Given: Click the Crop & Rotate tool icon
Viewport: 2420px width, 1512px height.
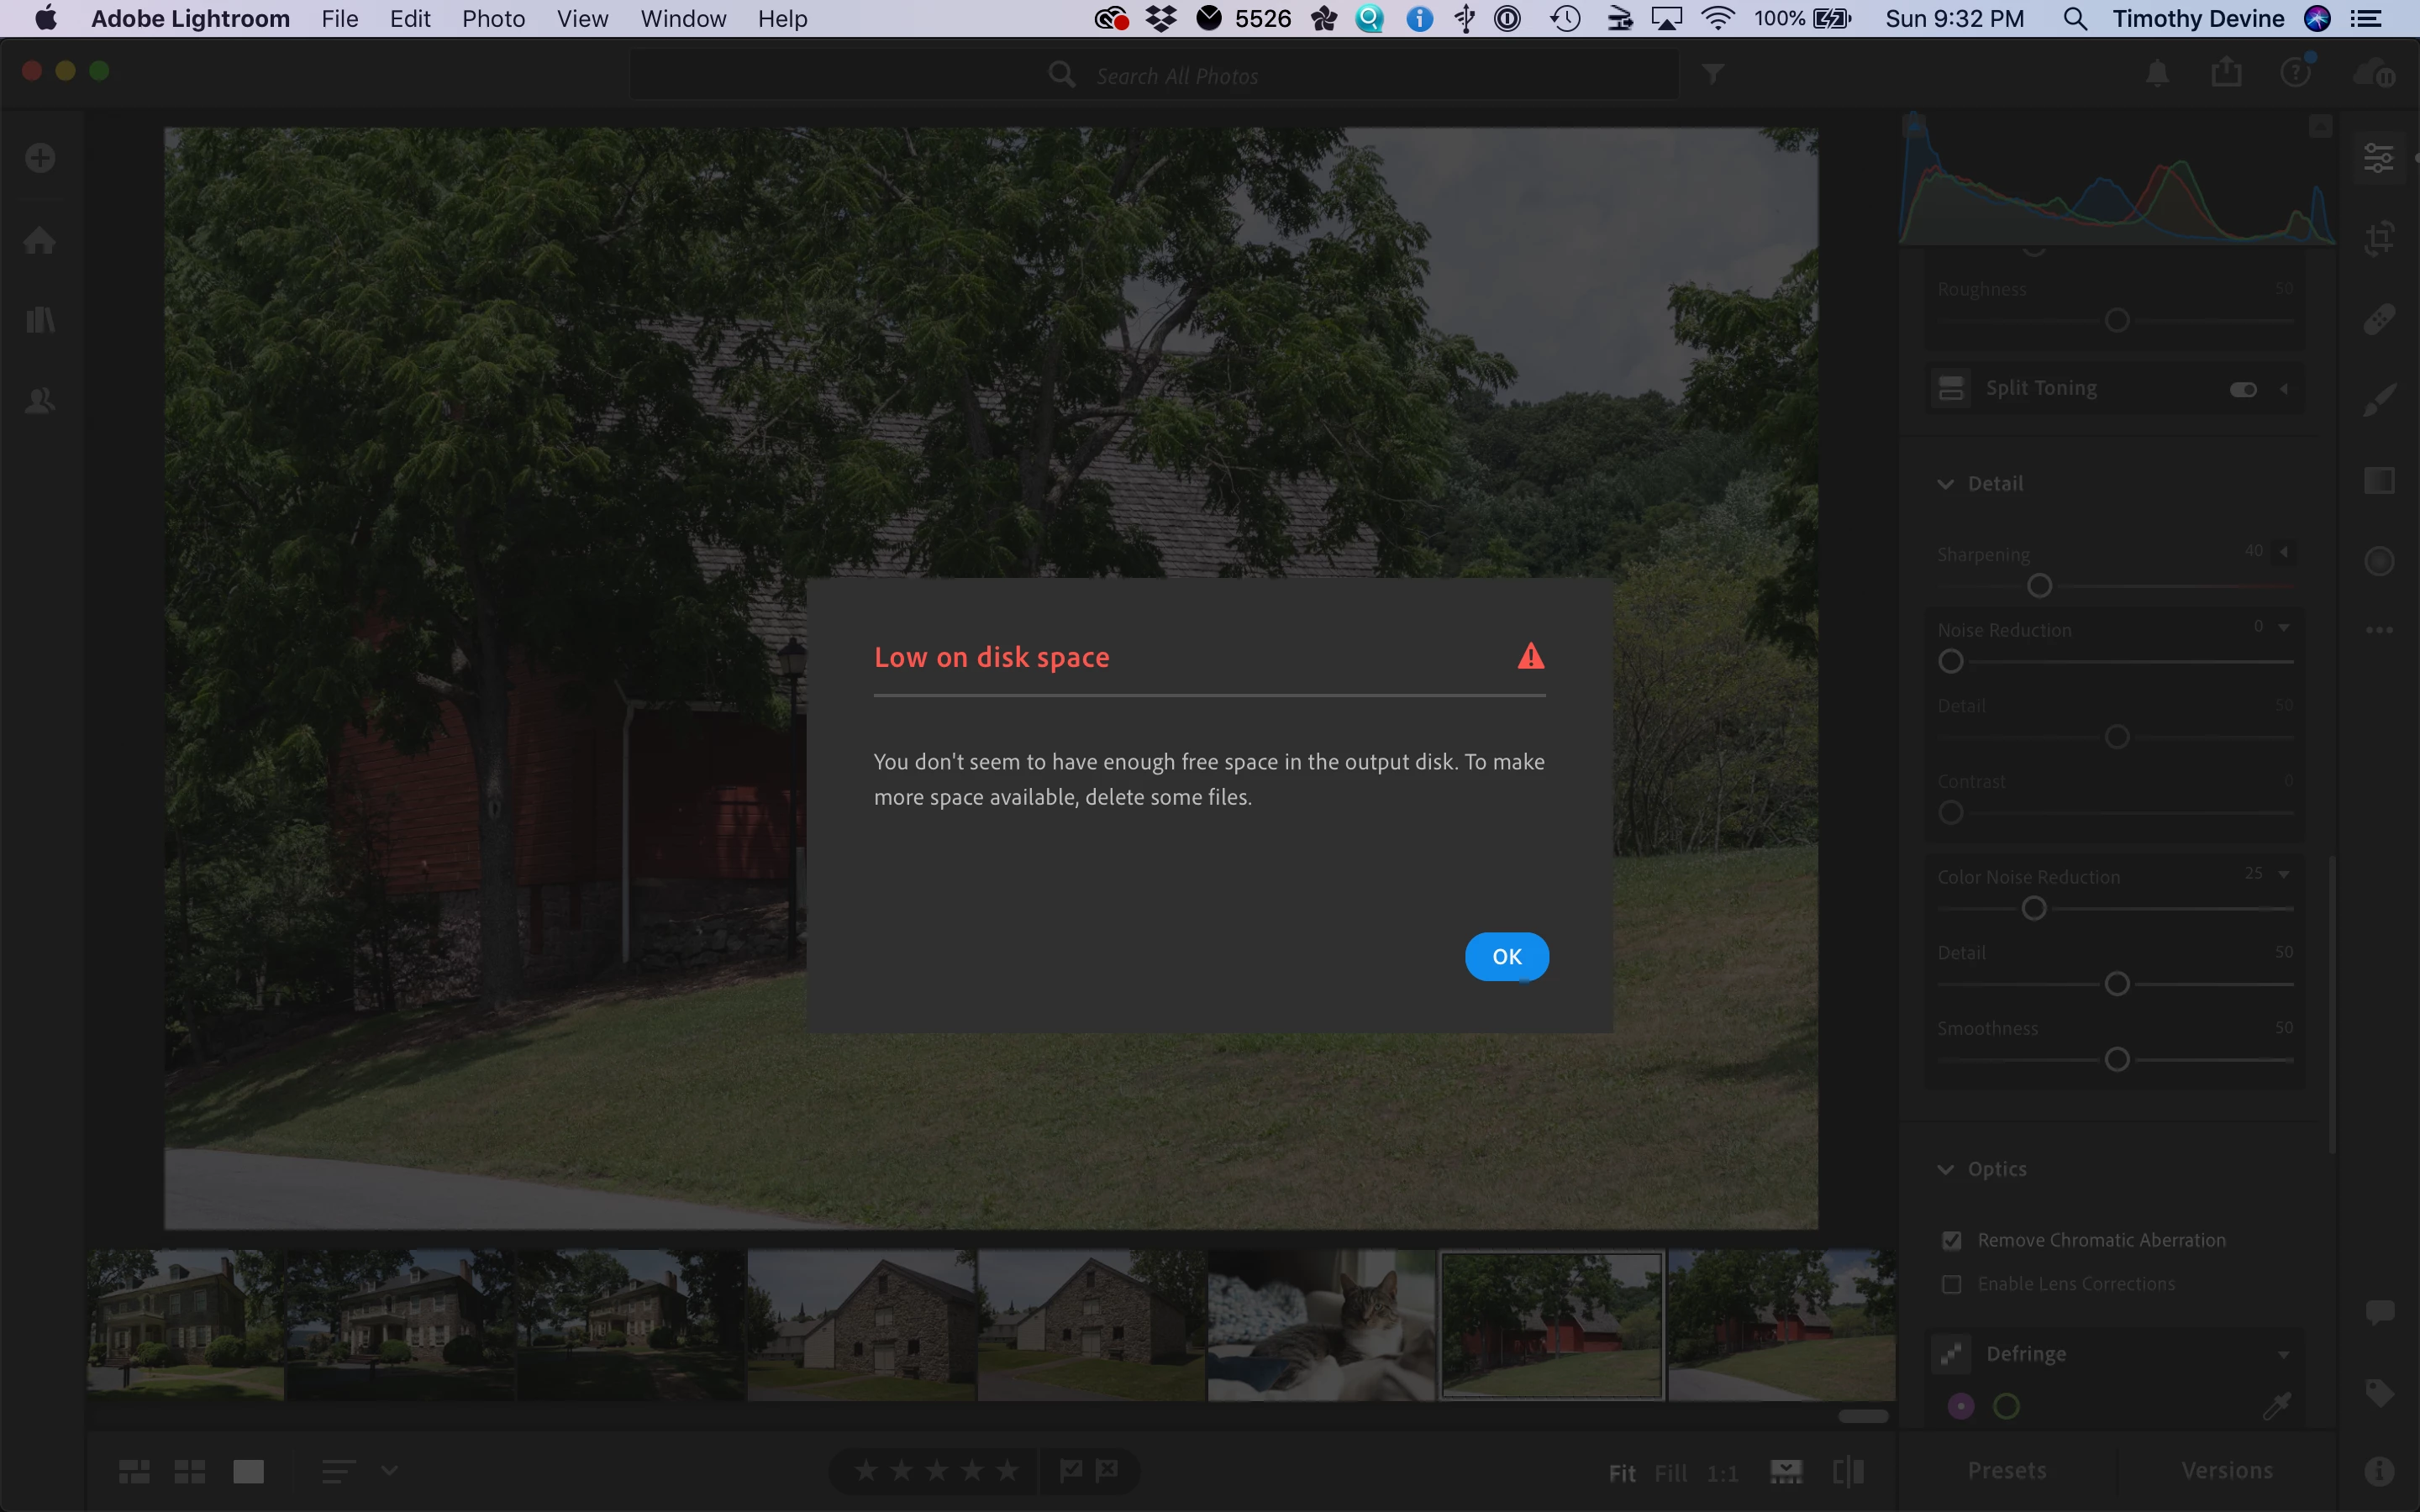Looking at the screenshot, I should click(x=2379, y=238).
